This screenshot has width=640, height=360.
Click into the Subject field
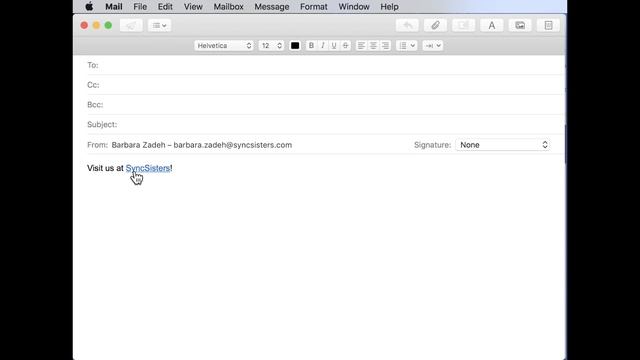pyautogui.click(x=325, y=124)
